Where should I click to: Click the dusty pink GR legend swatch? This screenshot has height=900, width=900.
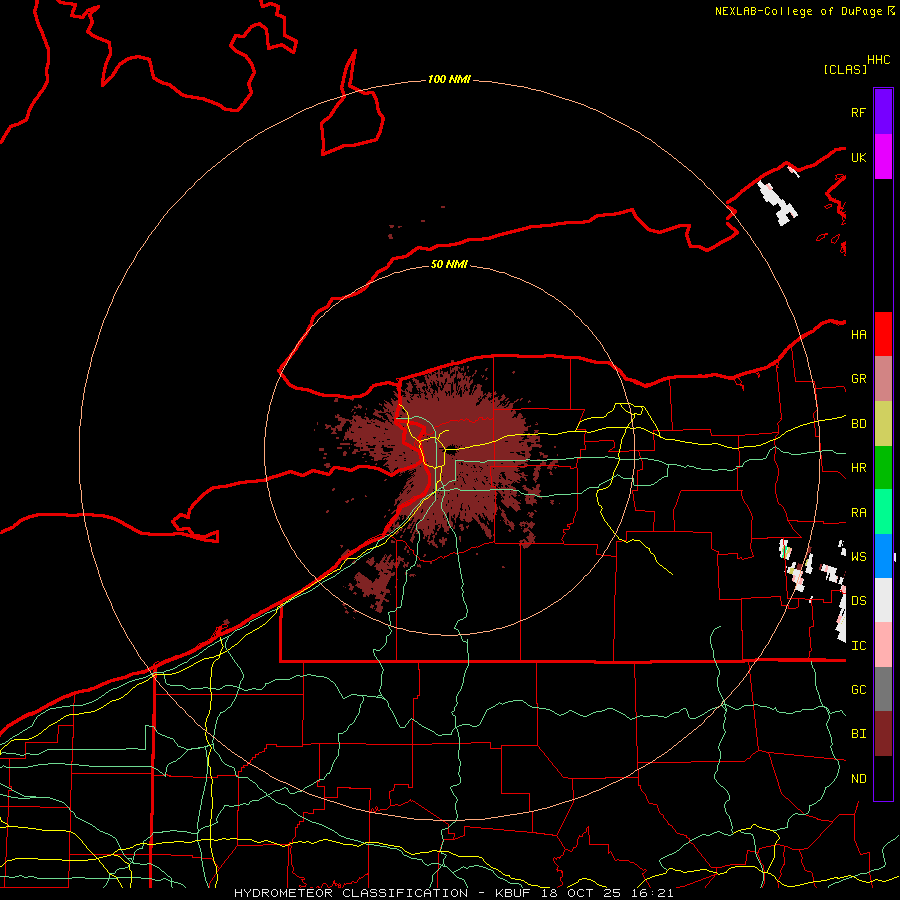pyautogui.click(x=883, y=379)
